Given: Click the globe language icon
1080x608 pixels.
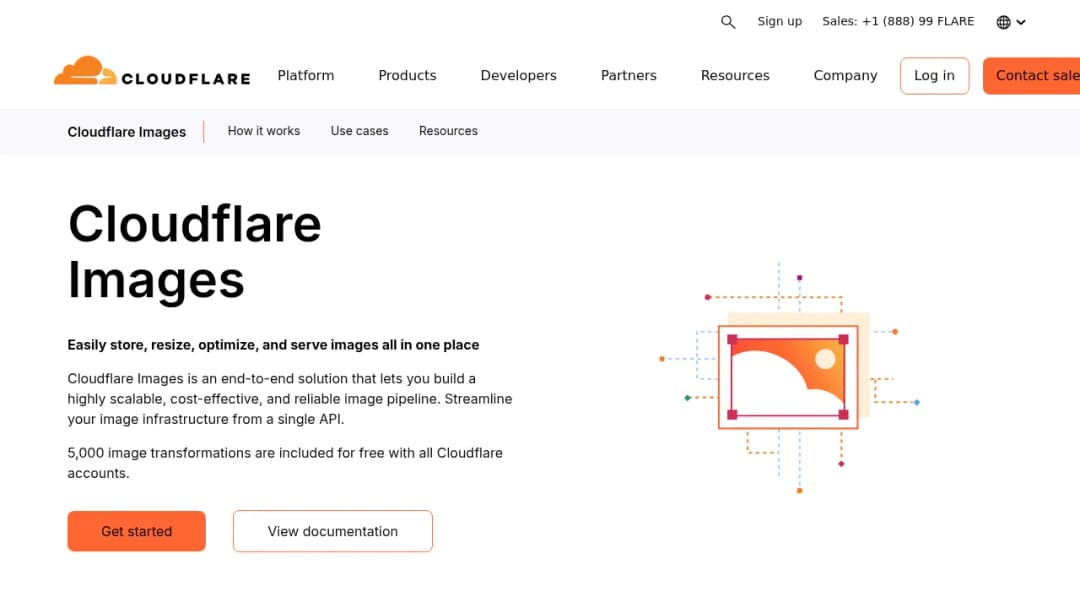Looking at the screenshot, I should coord(1004,22).
